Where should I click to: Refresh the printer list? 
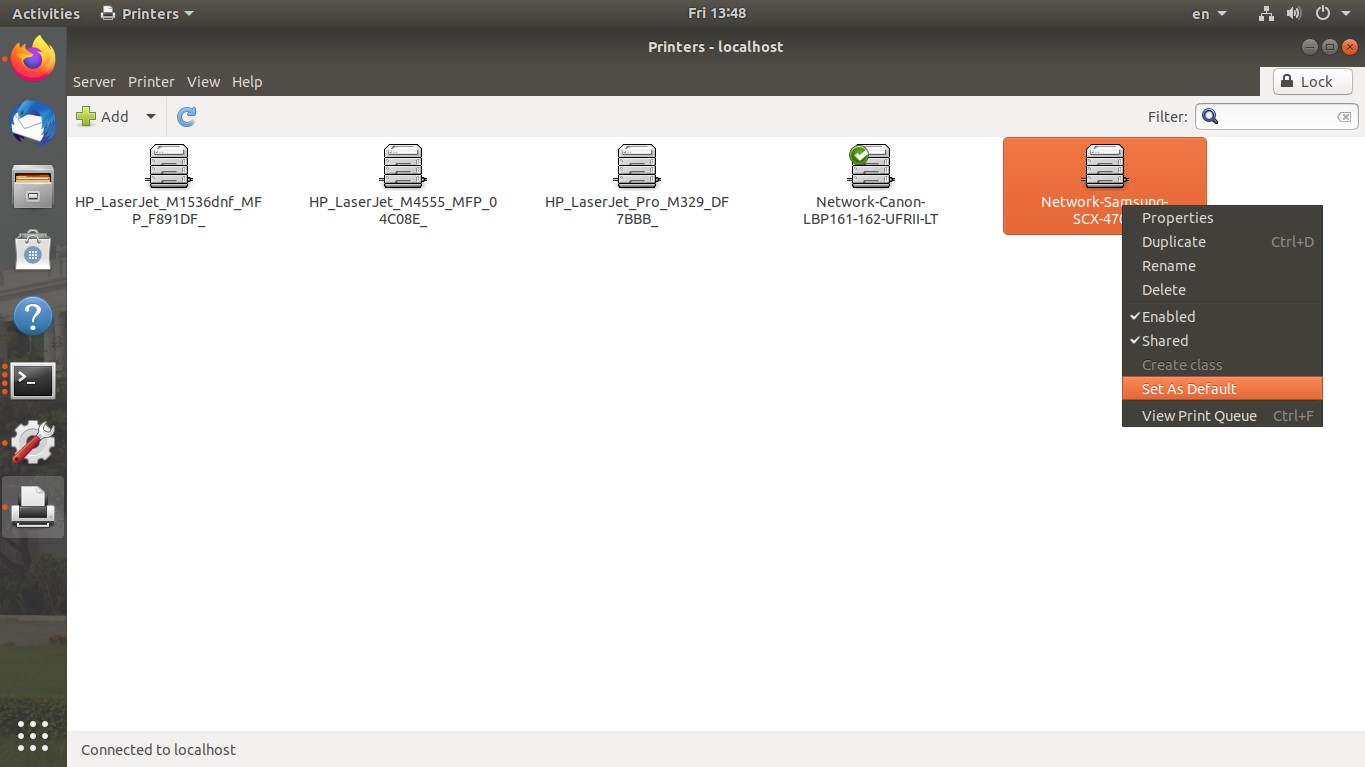186,116
